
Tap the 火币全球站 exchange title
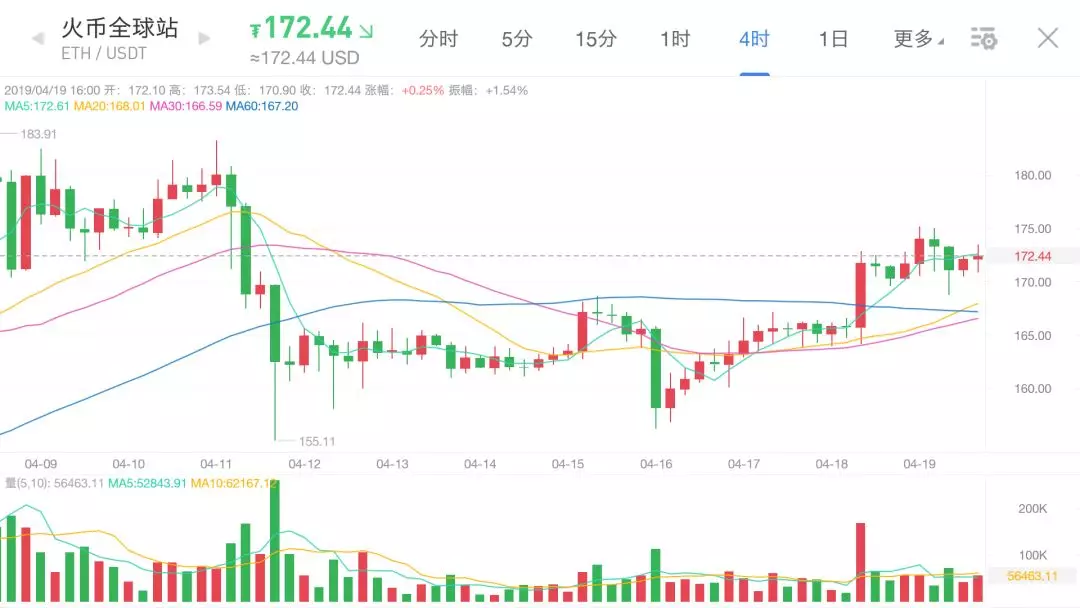click(120, 28)
